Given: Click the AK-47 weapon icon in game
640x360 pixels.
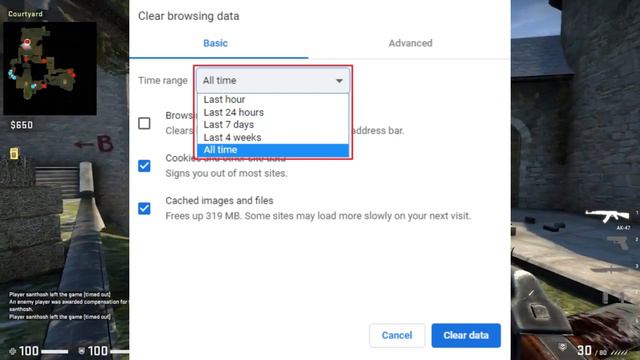Looking at the screenshot, I should (x=607, y=216).
